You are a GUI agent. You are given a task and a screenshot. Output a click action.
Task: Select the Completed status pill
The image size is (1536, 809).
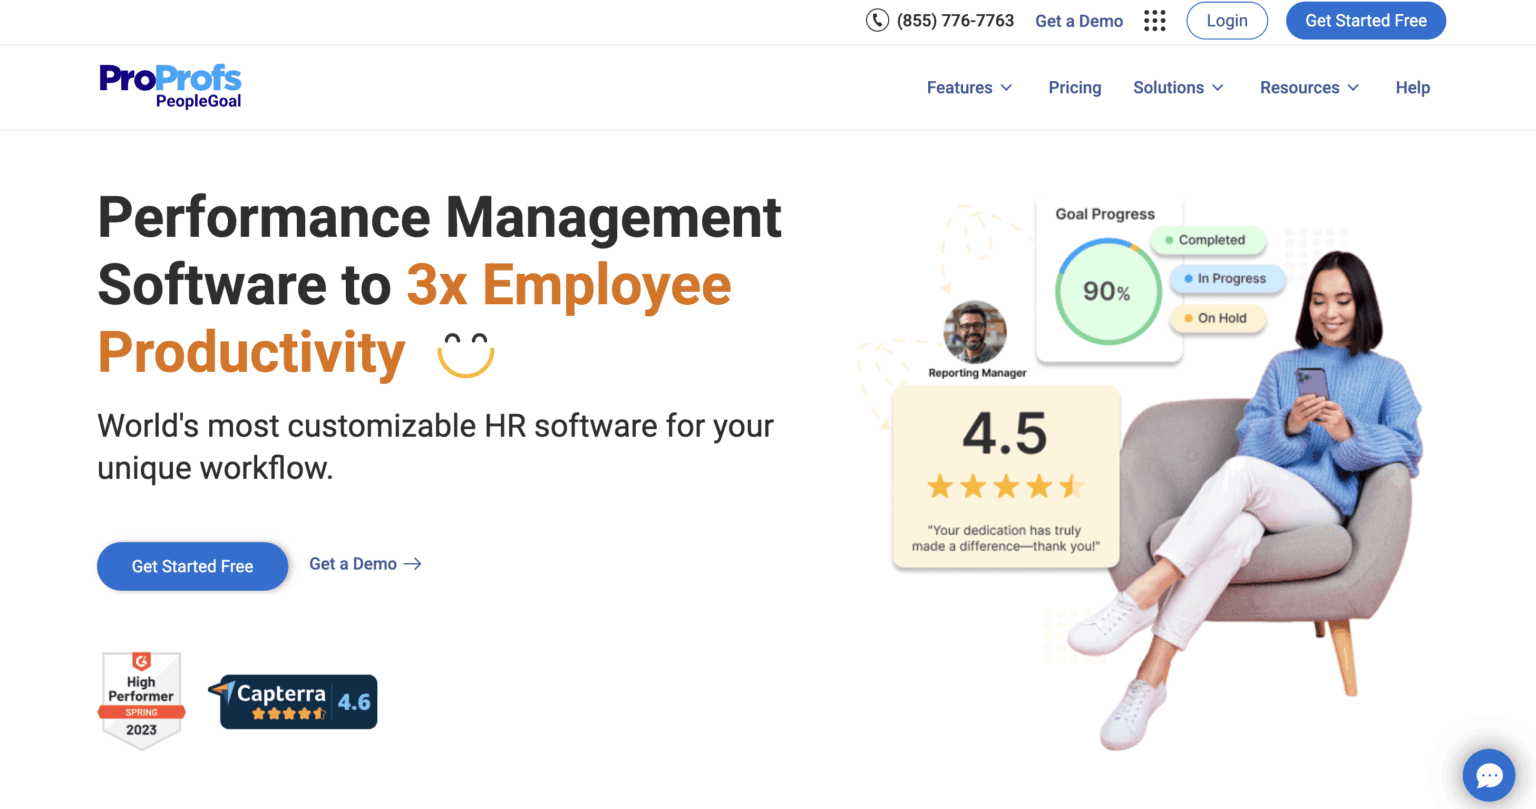point(1208,240)
